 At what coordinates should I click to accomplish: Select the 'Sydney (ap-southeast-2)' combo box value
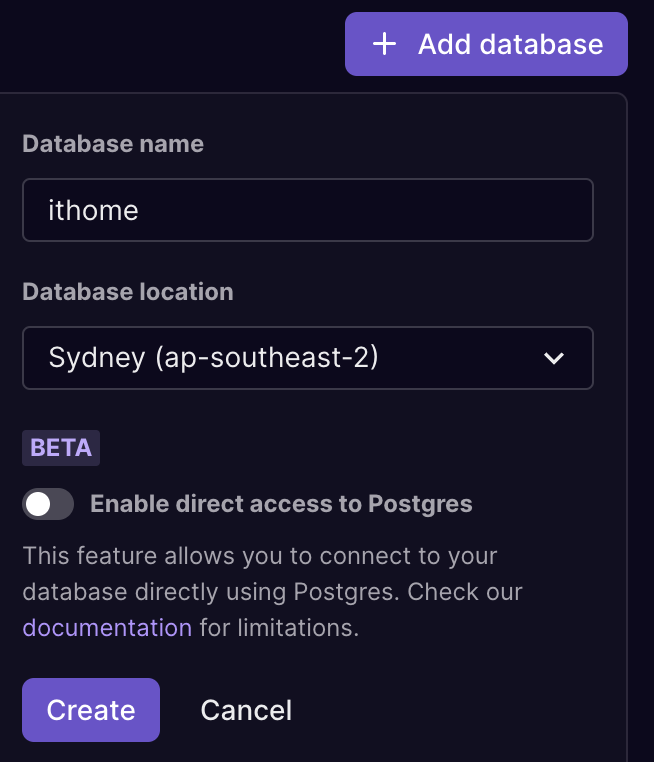(213, 358)
